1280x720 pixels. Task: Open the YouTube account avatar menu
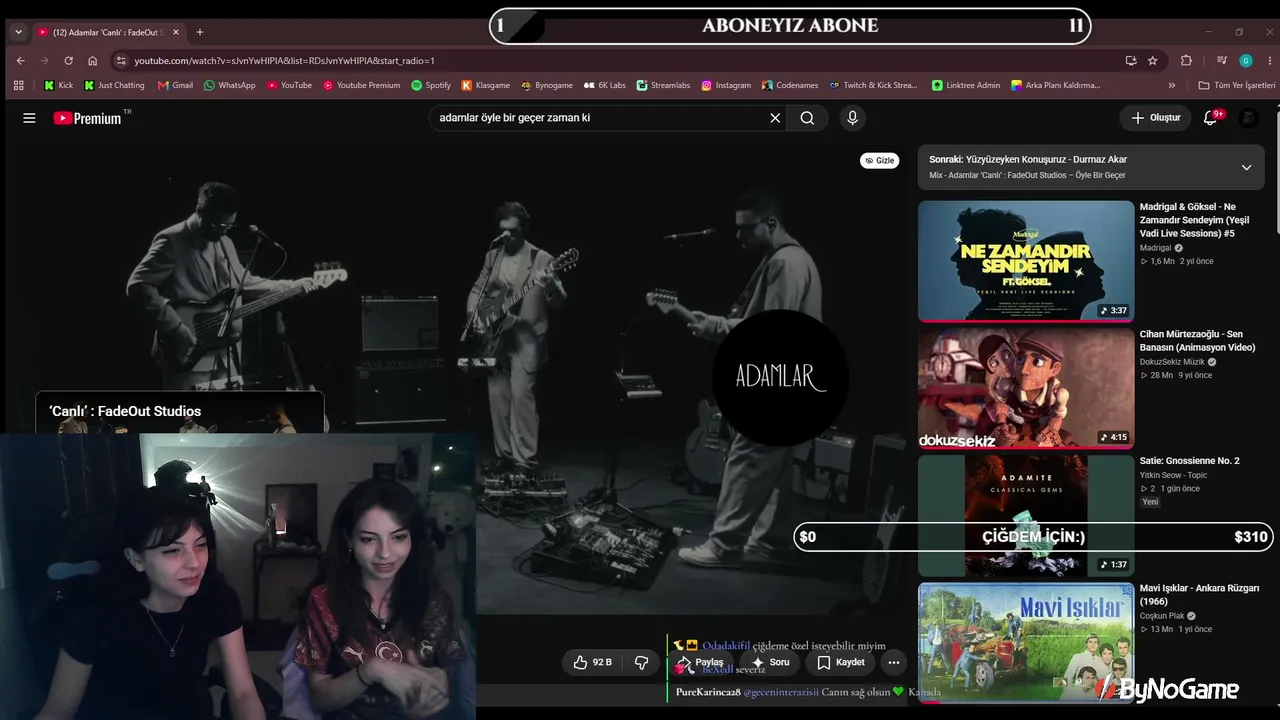[x=1249, y=118]
